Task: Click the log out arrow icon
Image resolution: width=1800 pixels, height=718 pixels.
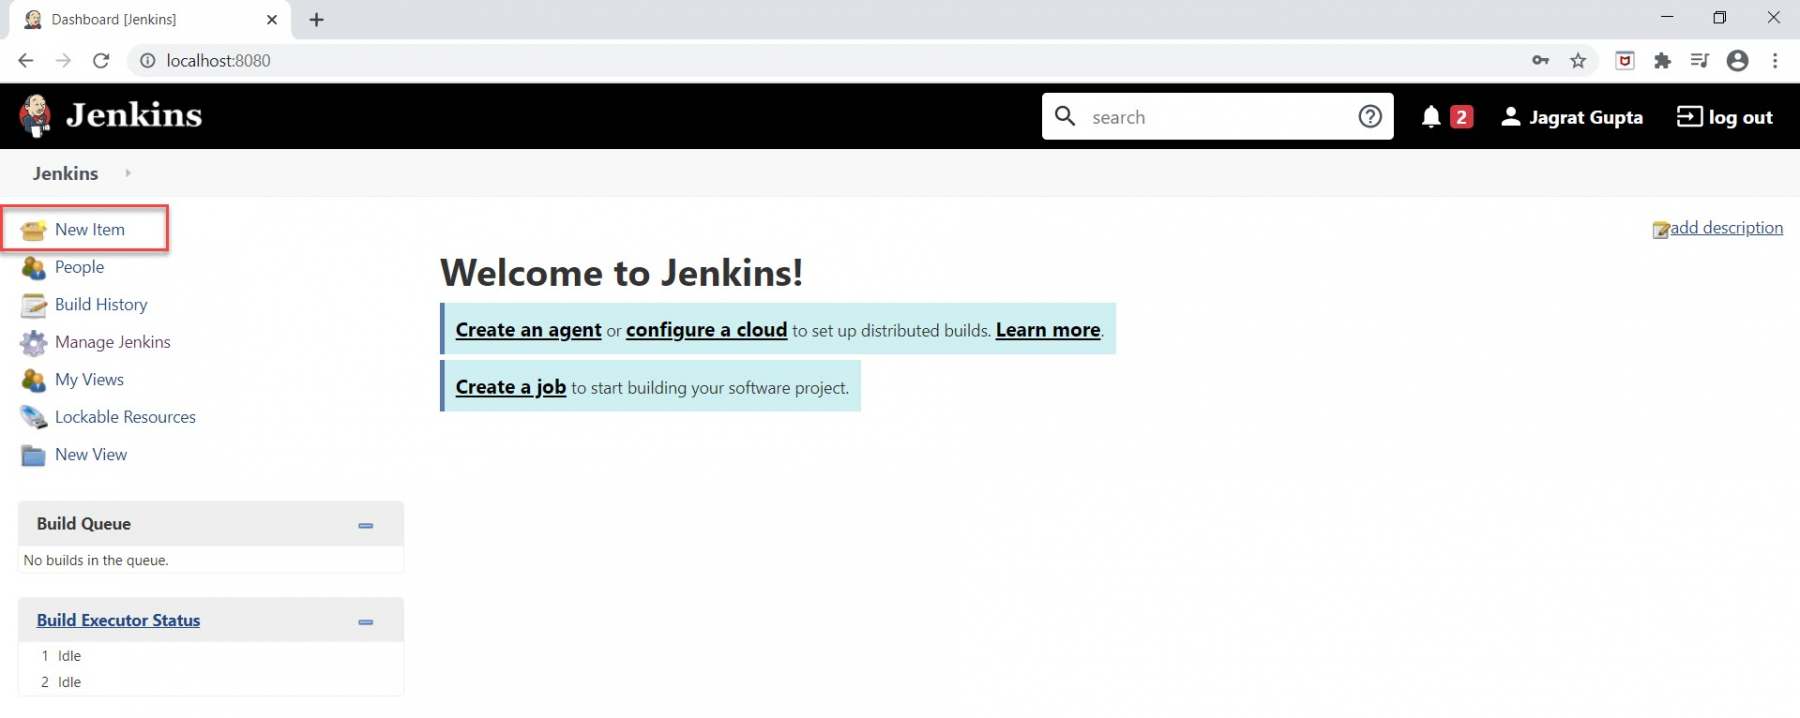Action: pyautogui.click(x=1690, y=116)
